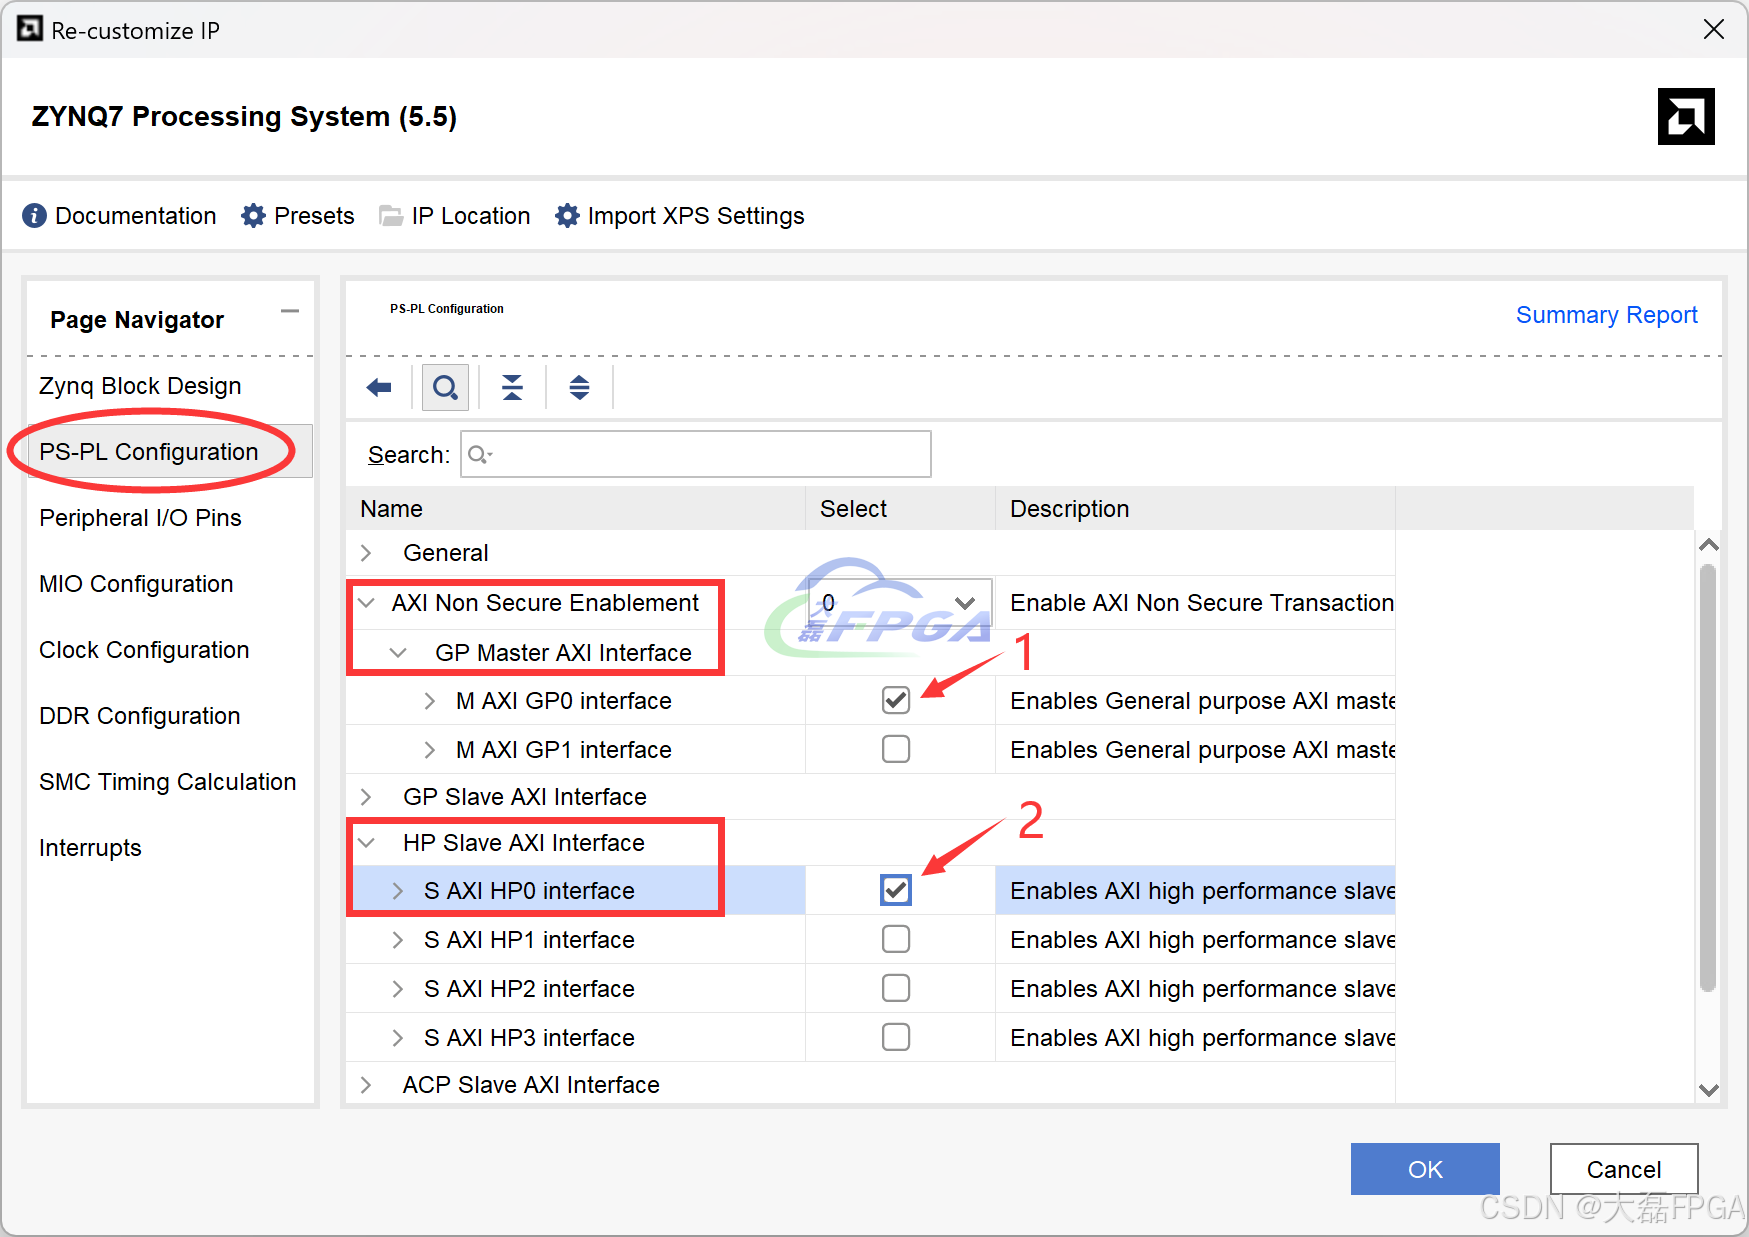1749x1237 pixels.
Task: Open IP Location folder icon
Action: point(391,216)
